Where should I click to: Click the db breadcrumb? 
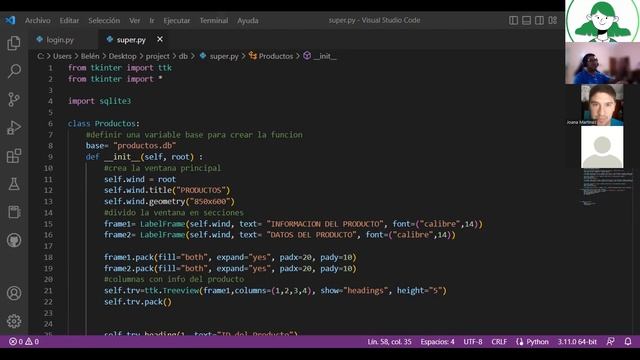[x=183, y=56]
